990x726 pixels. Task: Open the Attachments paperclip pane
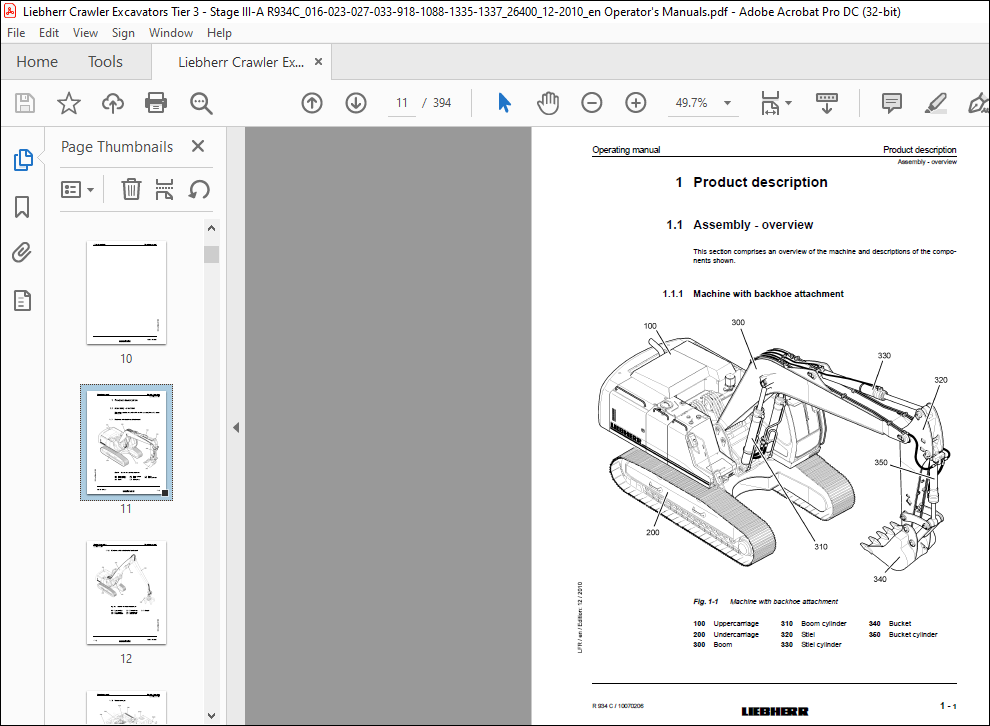(22, 253)
